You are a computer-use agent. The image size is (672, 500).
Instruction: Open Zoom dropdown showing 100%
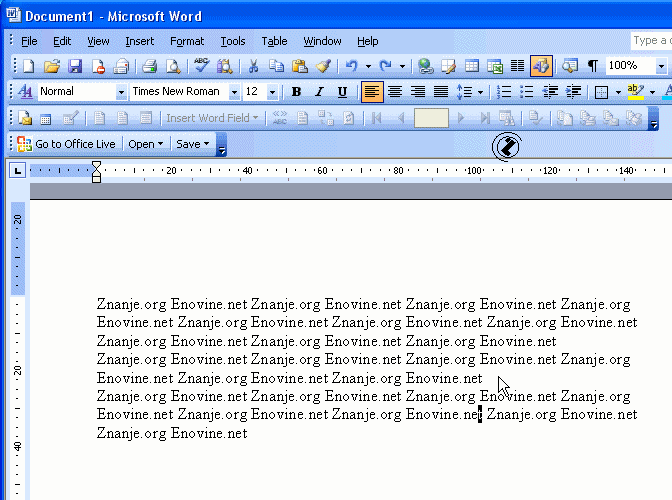point(661,66)
